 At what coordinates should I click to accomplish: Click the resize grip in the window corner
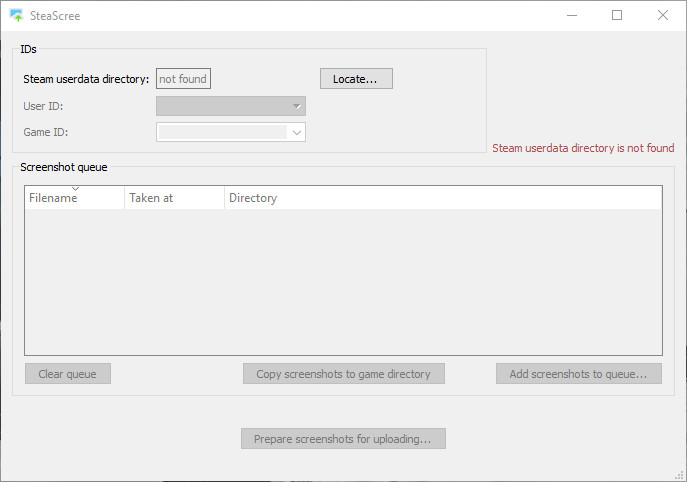pyautogui.click(x=680, y=475)
